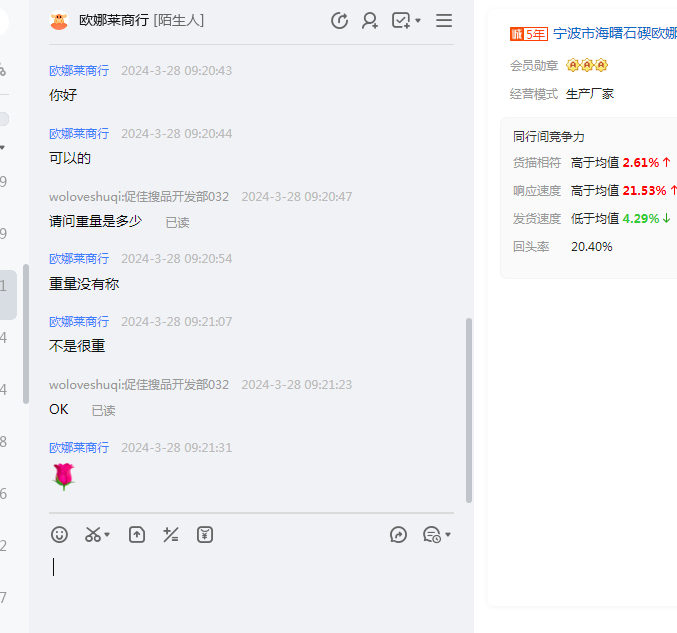This screenshot has width=677, height=633.
Task: Click 已读 status next to OK
Action: (x=104, y=410)
